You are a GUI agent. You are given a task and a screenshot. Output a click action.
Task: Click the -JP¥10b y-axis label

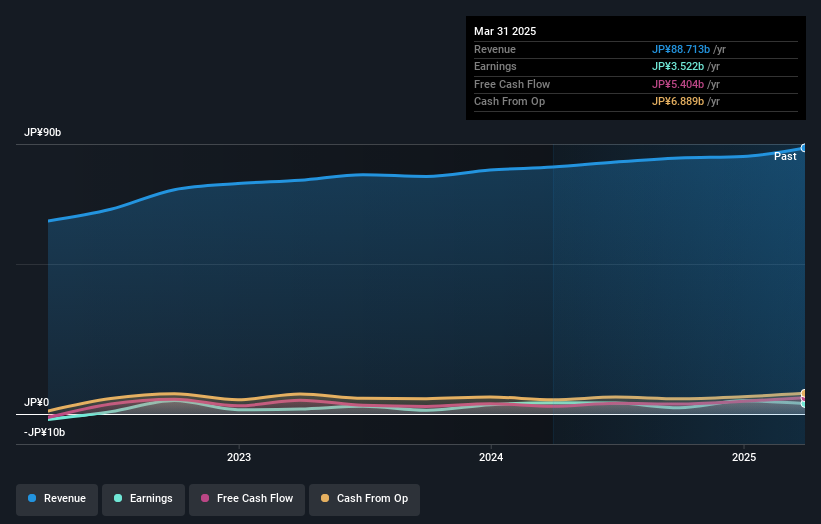tap(45, 432)
